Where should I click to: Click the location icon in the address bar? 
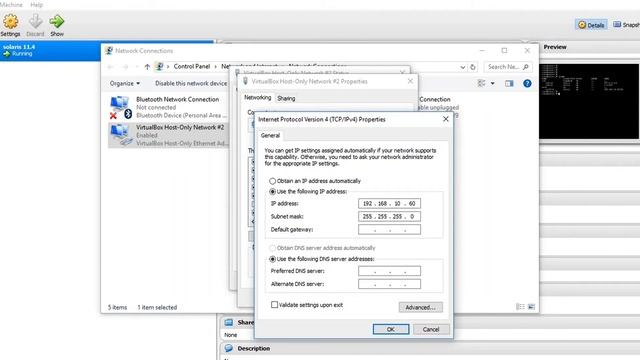point(159,67)
